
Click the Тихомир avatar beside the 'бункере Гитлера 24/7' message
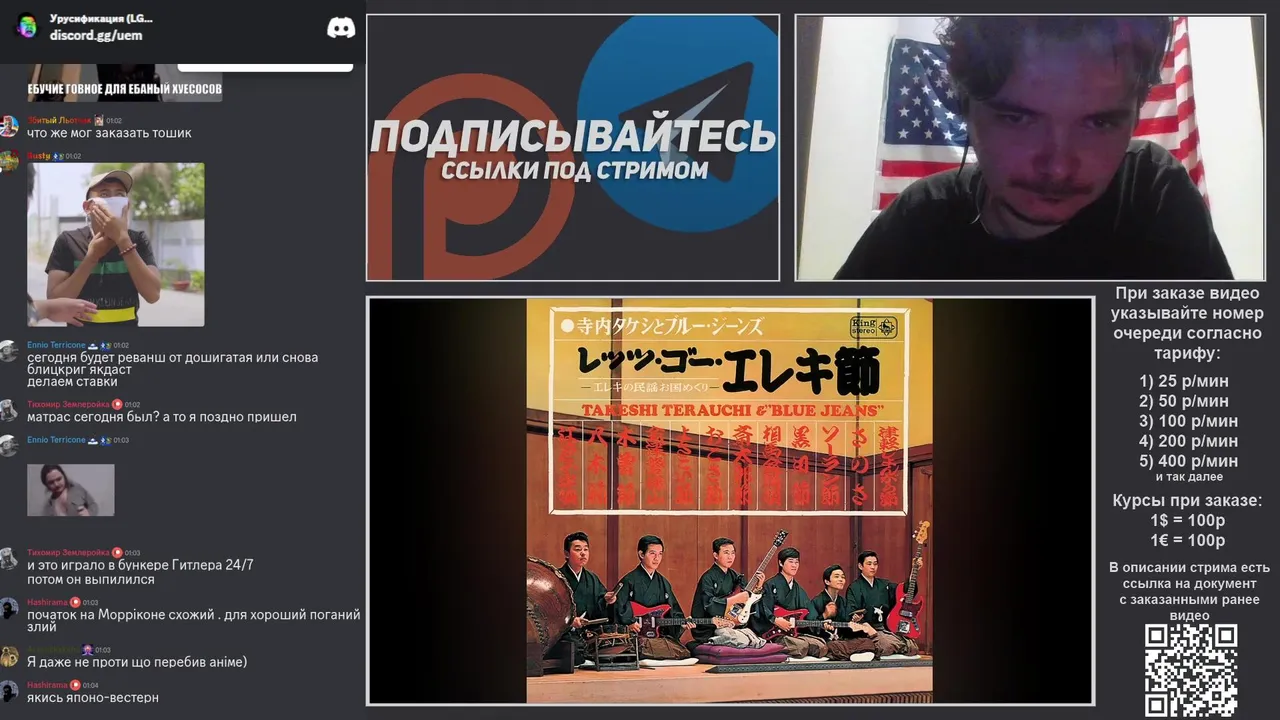click(9, 558)
